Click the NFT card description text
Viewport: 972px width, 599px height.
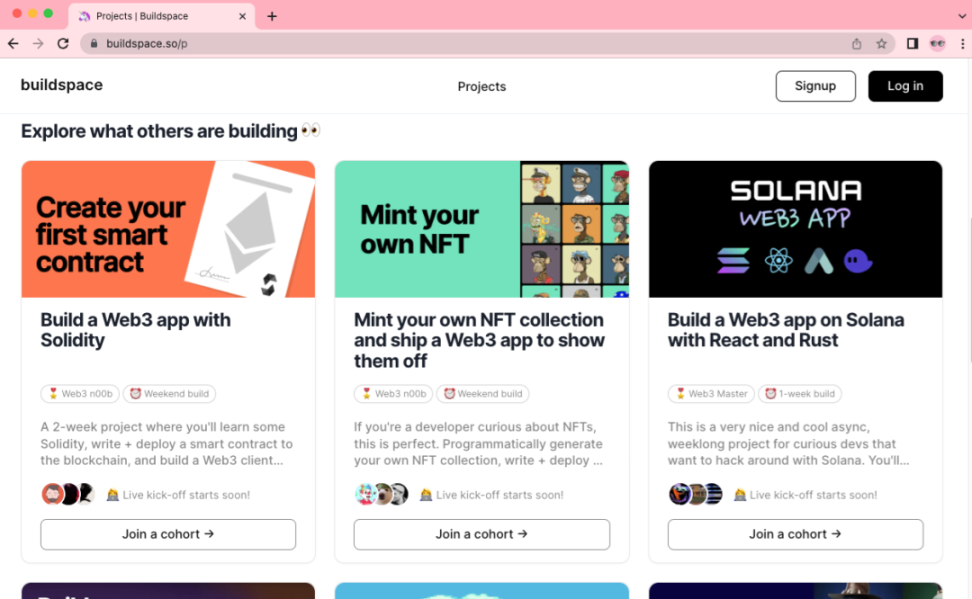[x=479, y=443]
